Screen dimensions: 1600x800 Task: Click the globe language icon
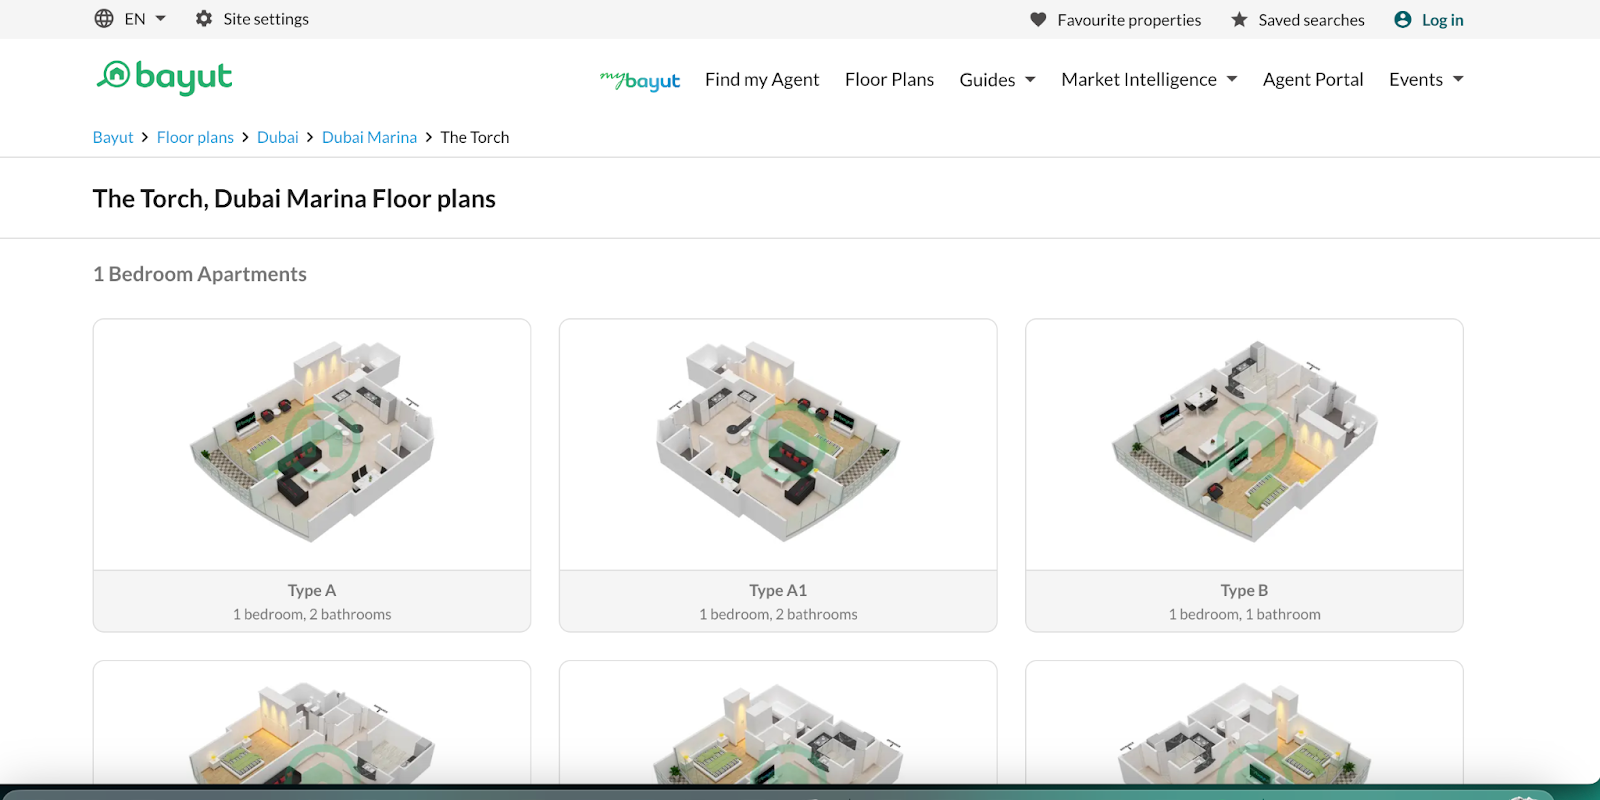(104, 19)
